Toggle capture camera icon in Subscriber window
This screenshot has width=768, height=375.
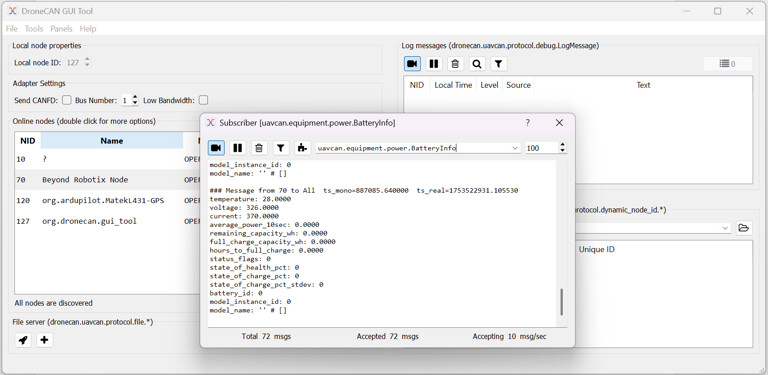click(216, 148)
